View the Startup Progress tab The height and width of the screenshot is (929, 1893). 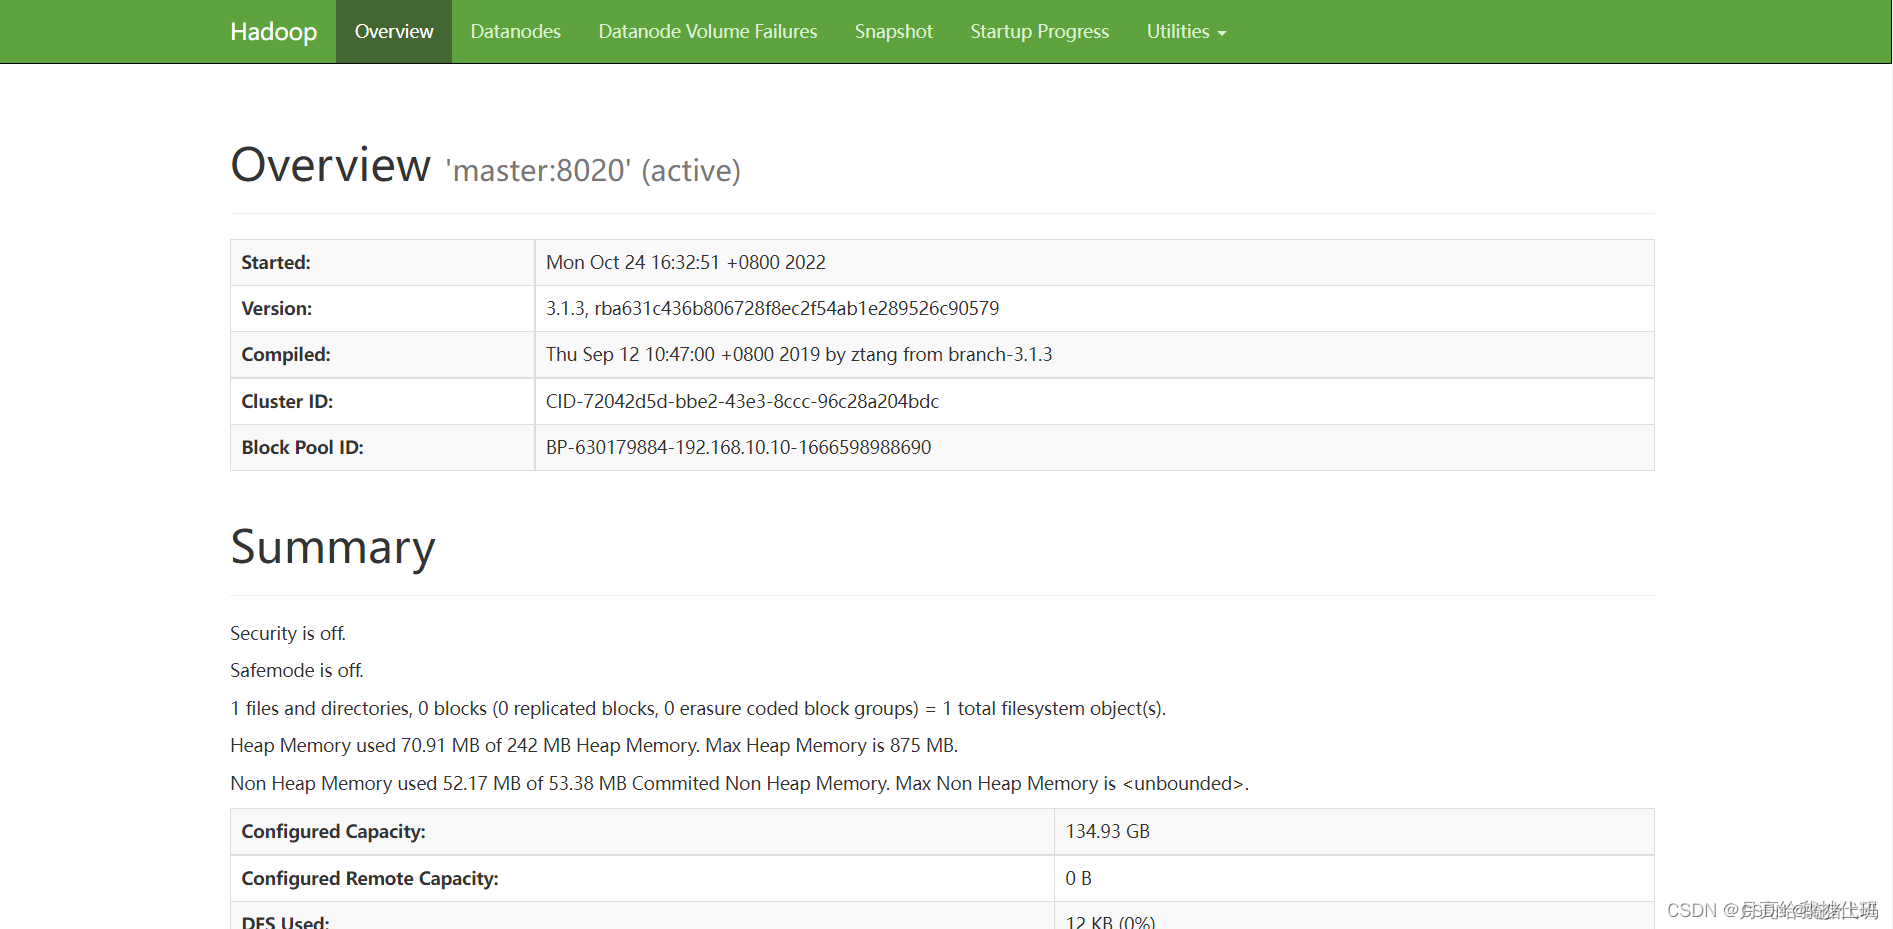1039,32
